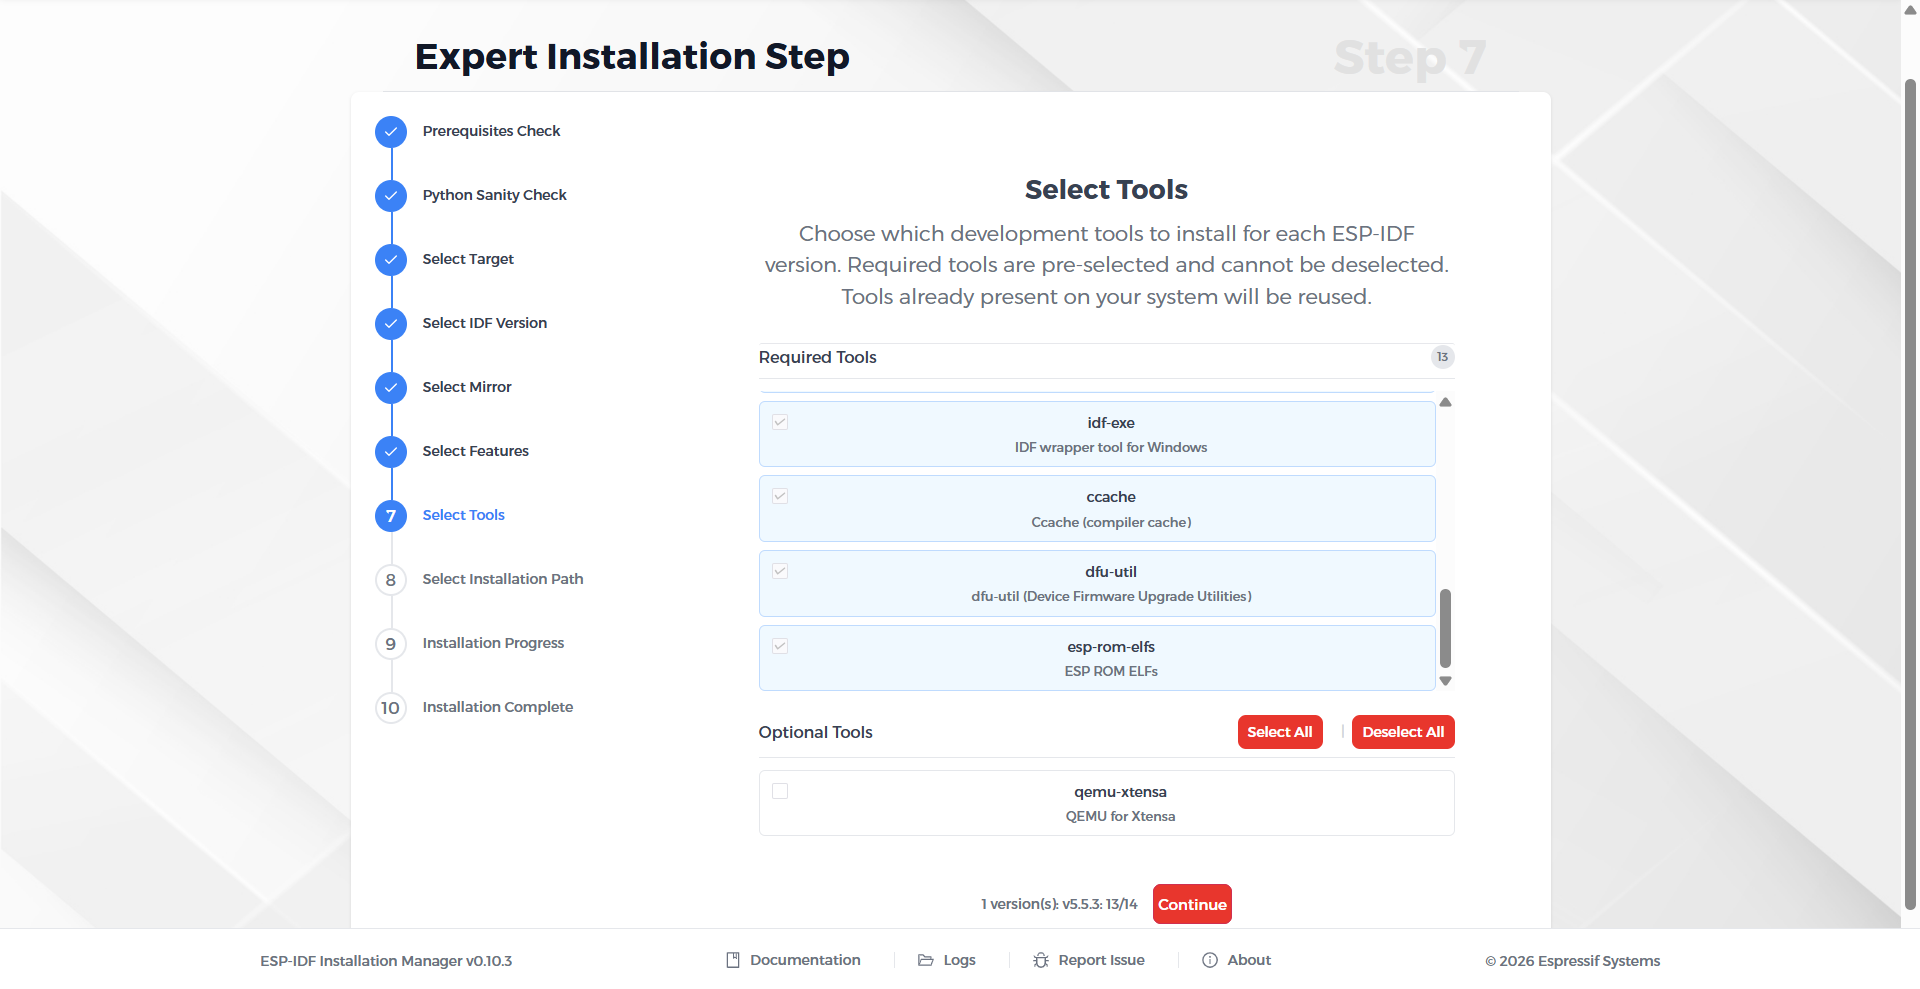
Task: Click the Select Tools main heading
Action: pyautogui.click(x=1106, y=189)
